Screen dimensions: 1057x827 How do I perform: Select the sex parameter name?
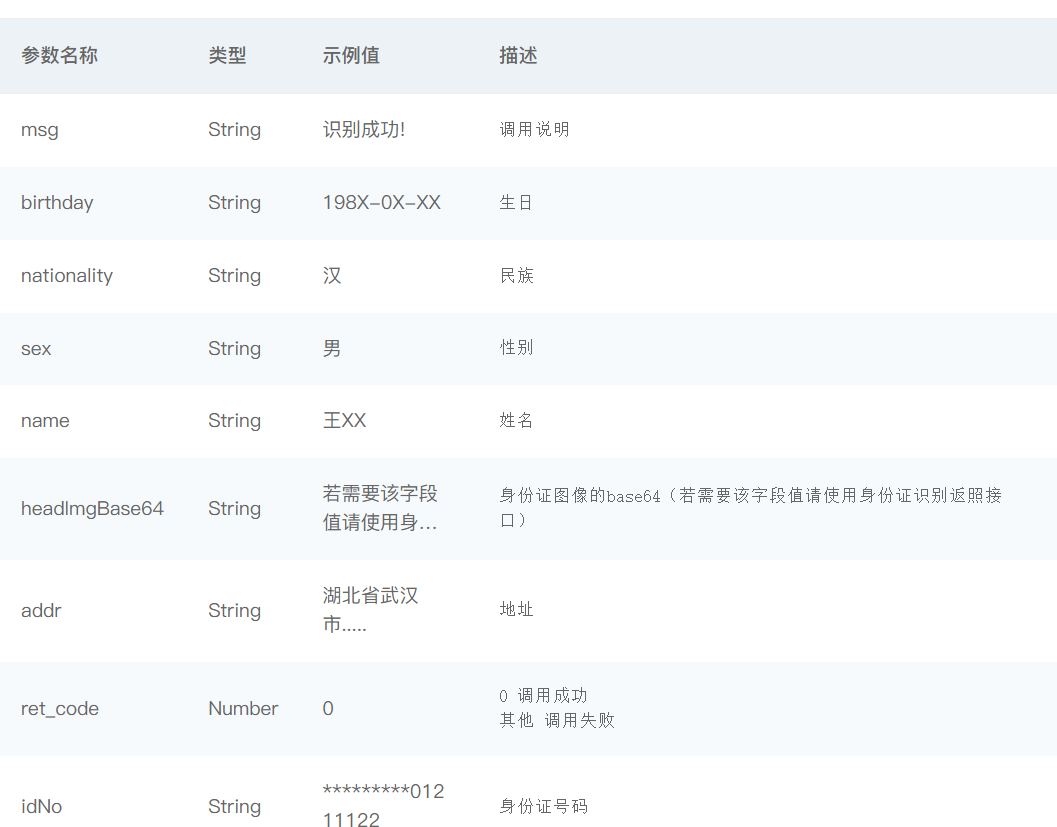pos(36,348)
